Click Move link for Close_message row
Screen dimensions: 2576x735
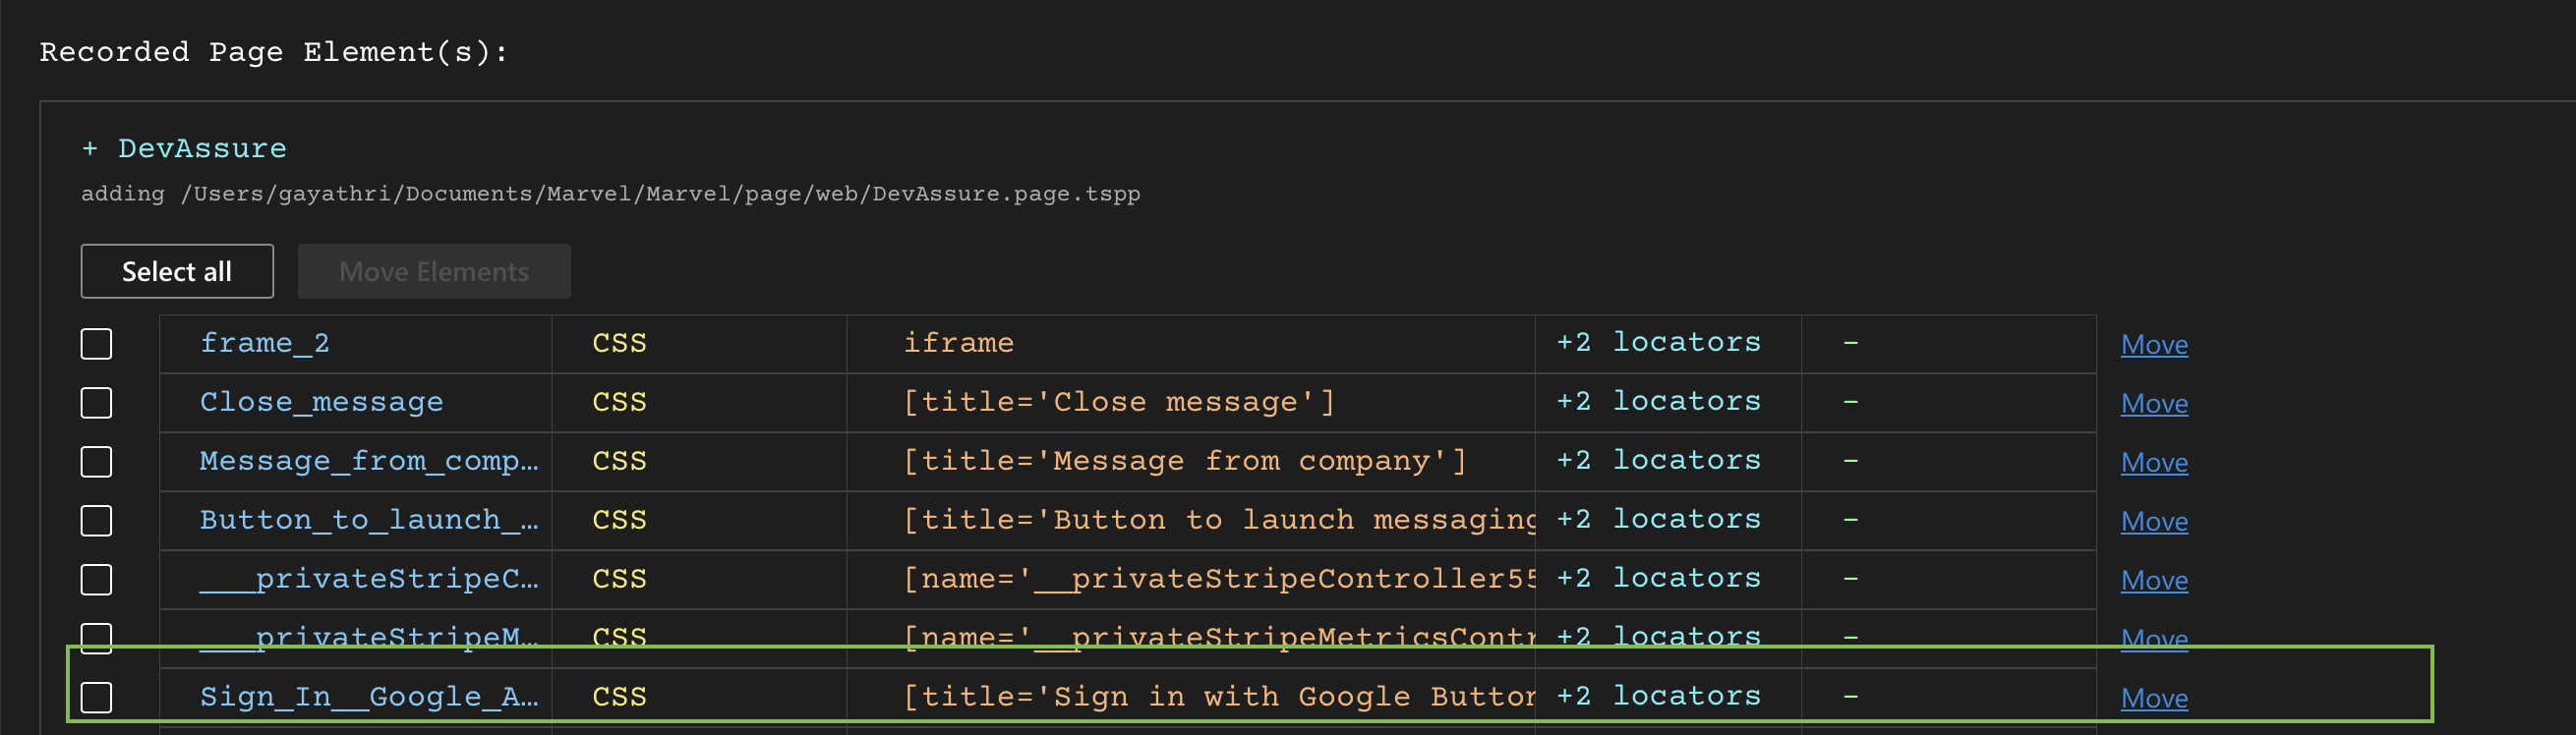[2154, 404]
